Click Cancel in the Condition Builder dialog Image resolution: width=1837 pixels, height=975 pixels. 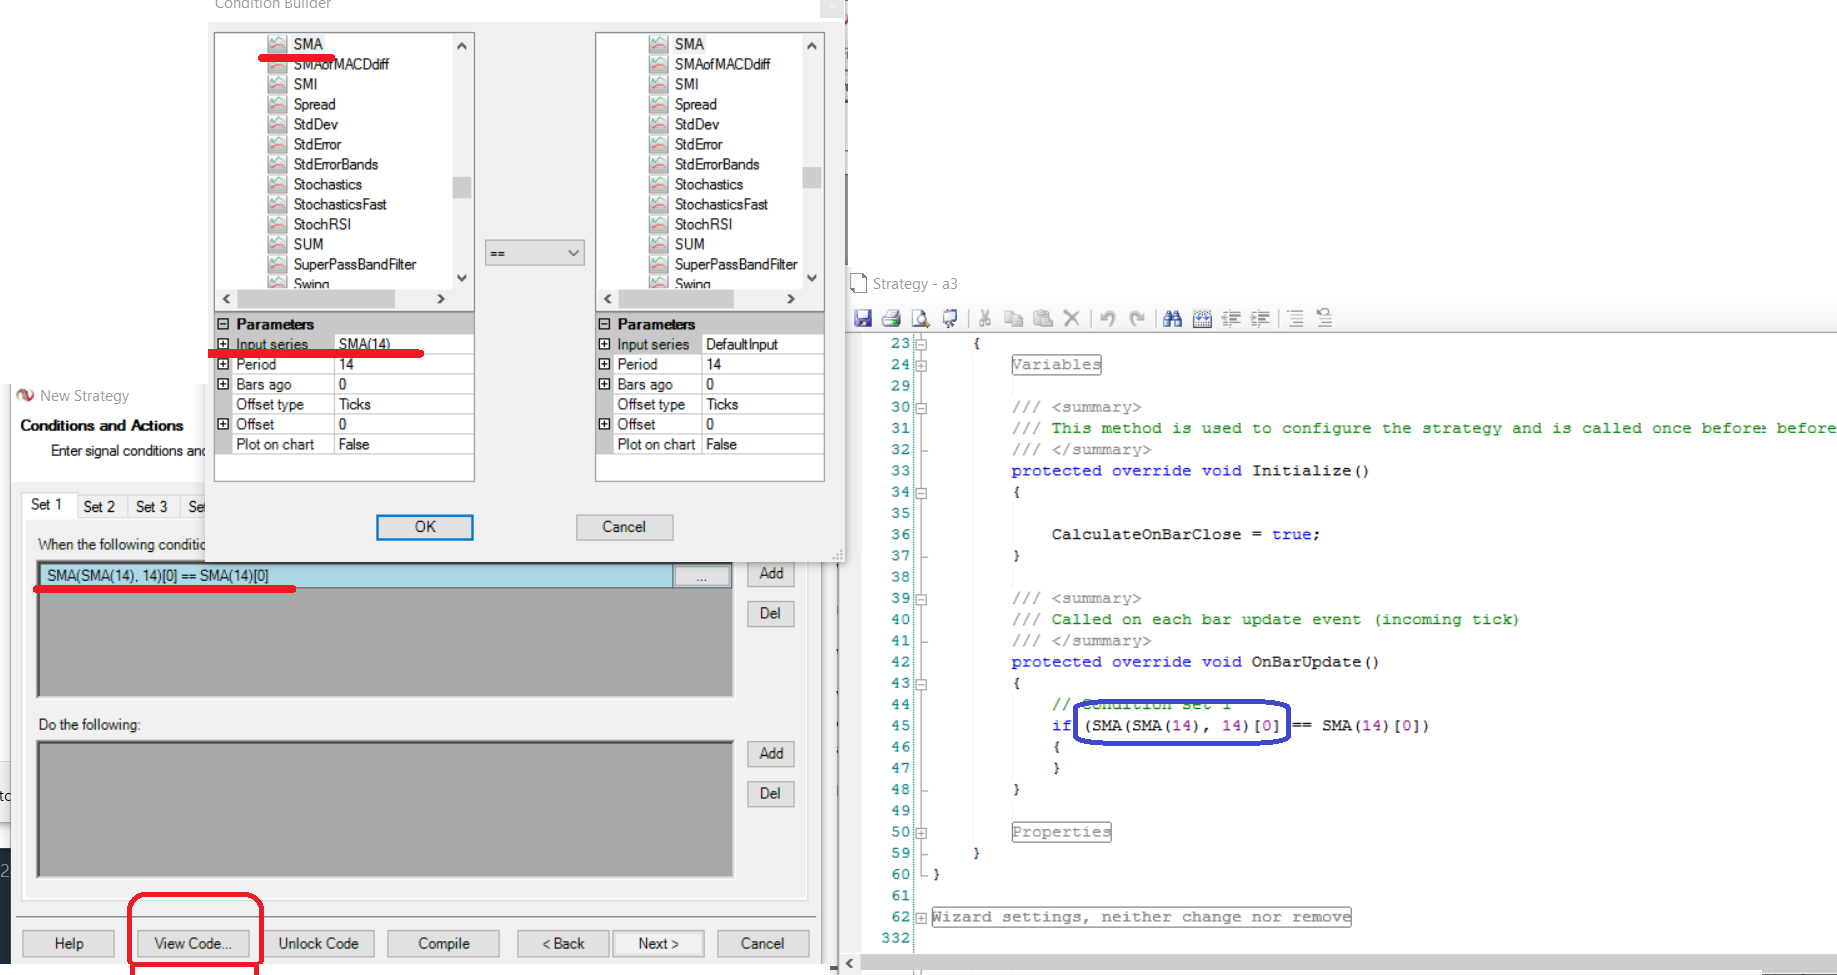point(624,527)
